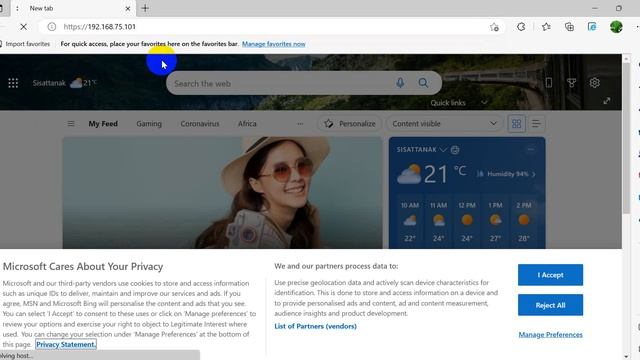Click the browser profile avatar

pos(616,27)
